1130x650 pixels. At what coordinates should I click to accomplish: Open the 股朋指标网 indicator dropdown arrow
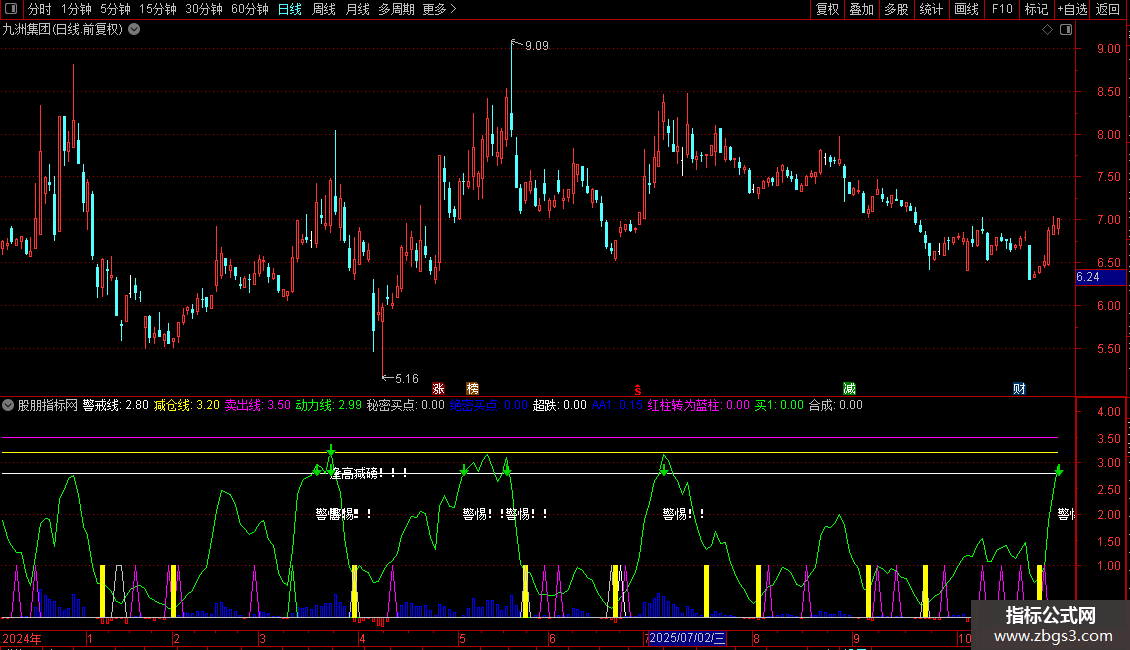tap(9, 405)
